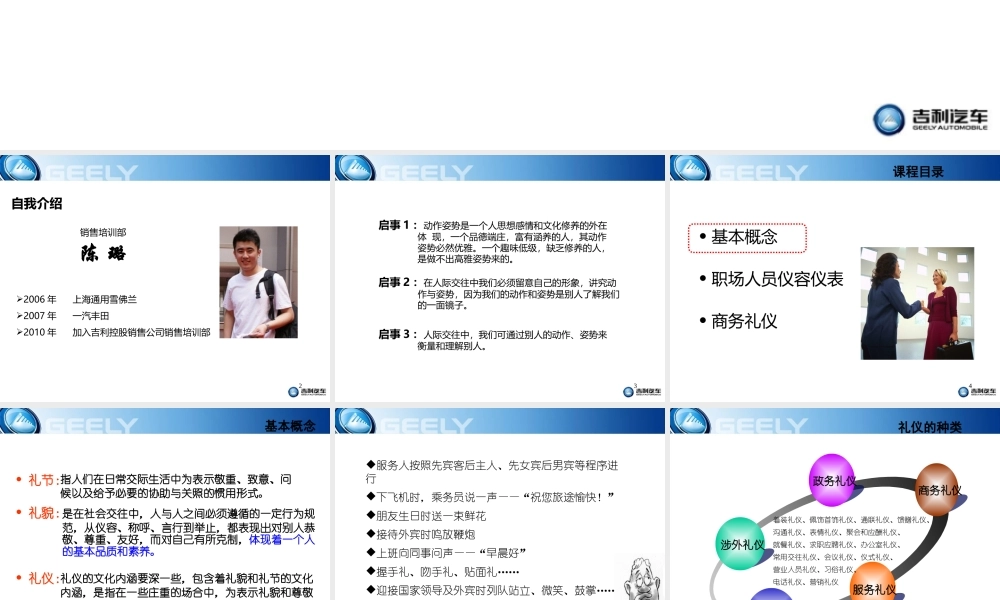Click the Geely header emblem on the 启事 slide

[x=355, y=168]
